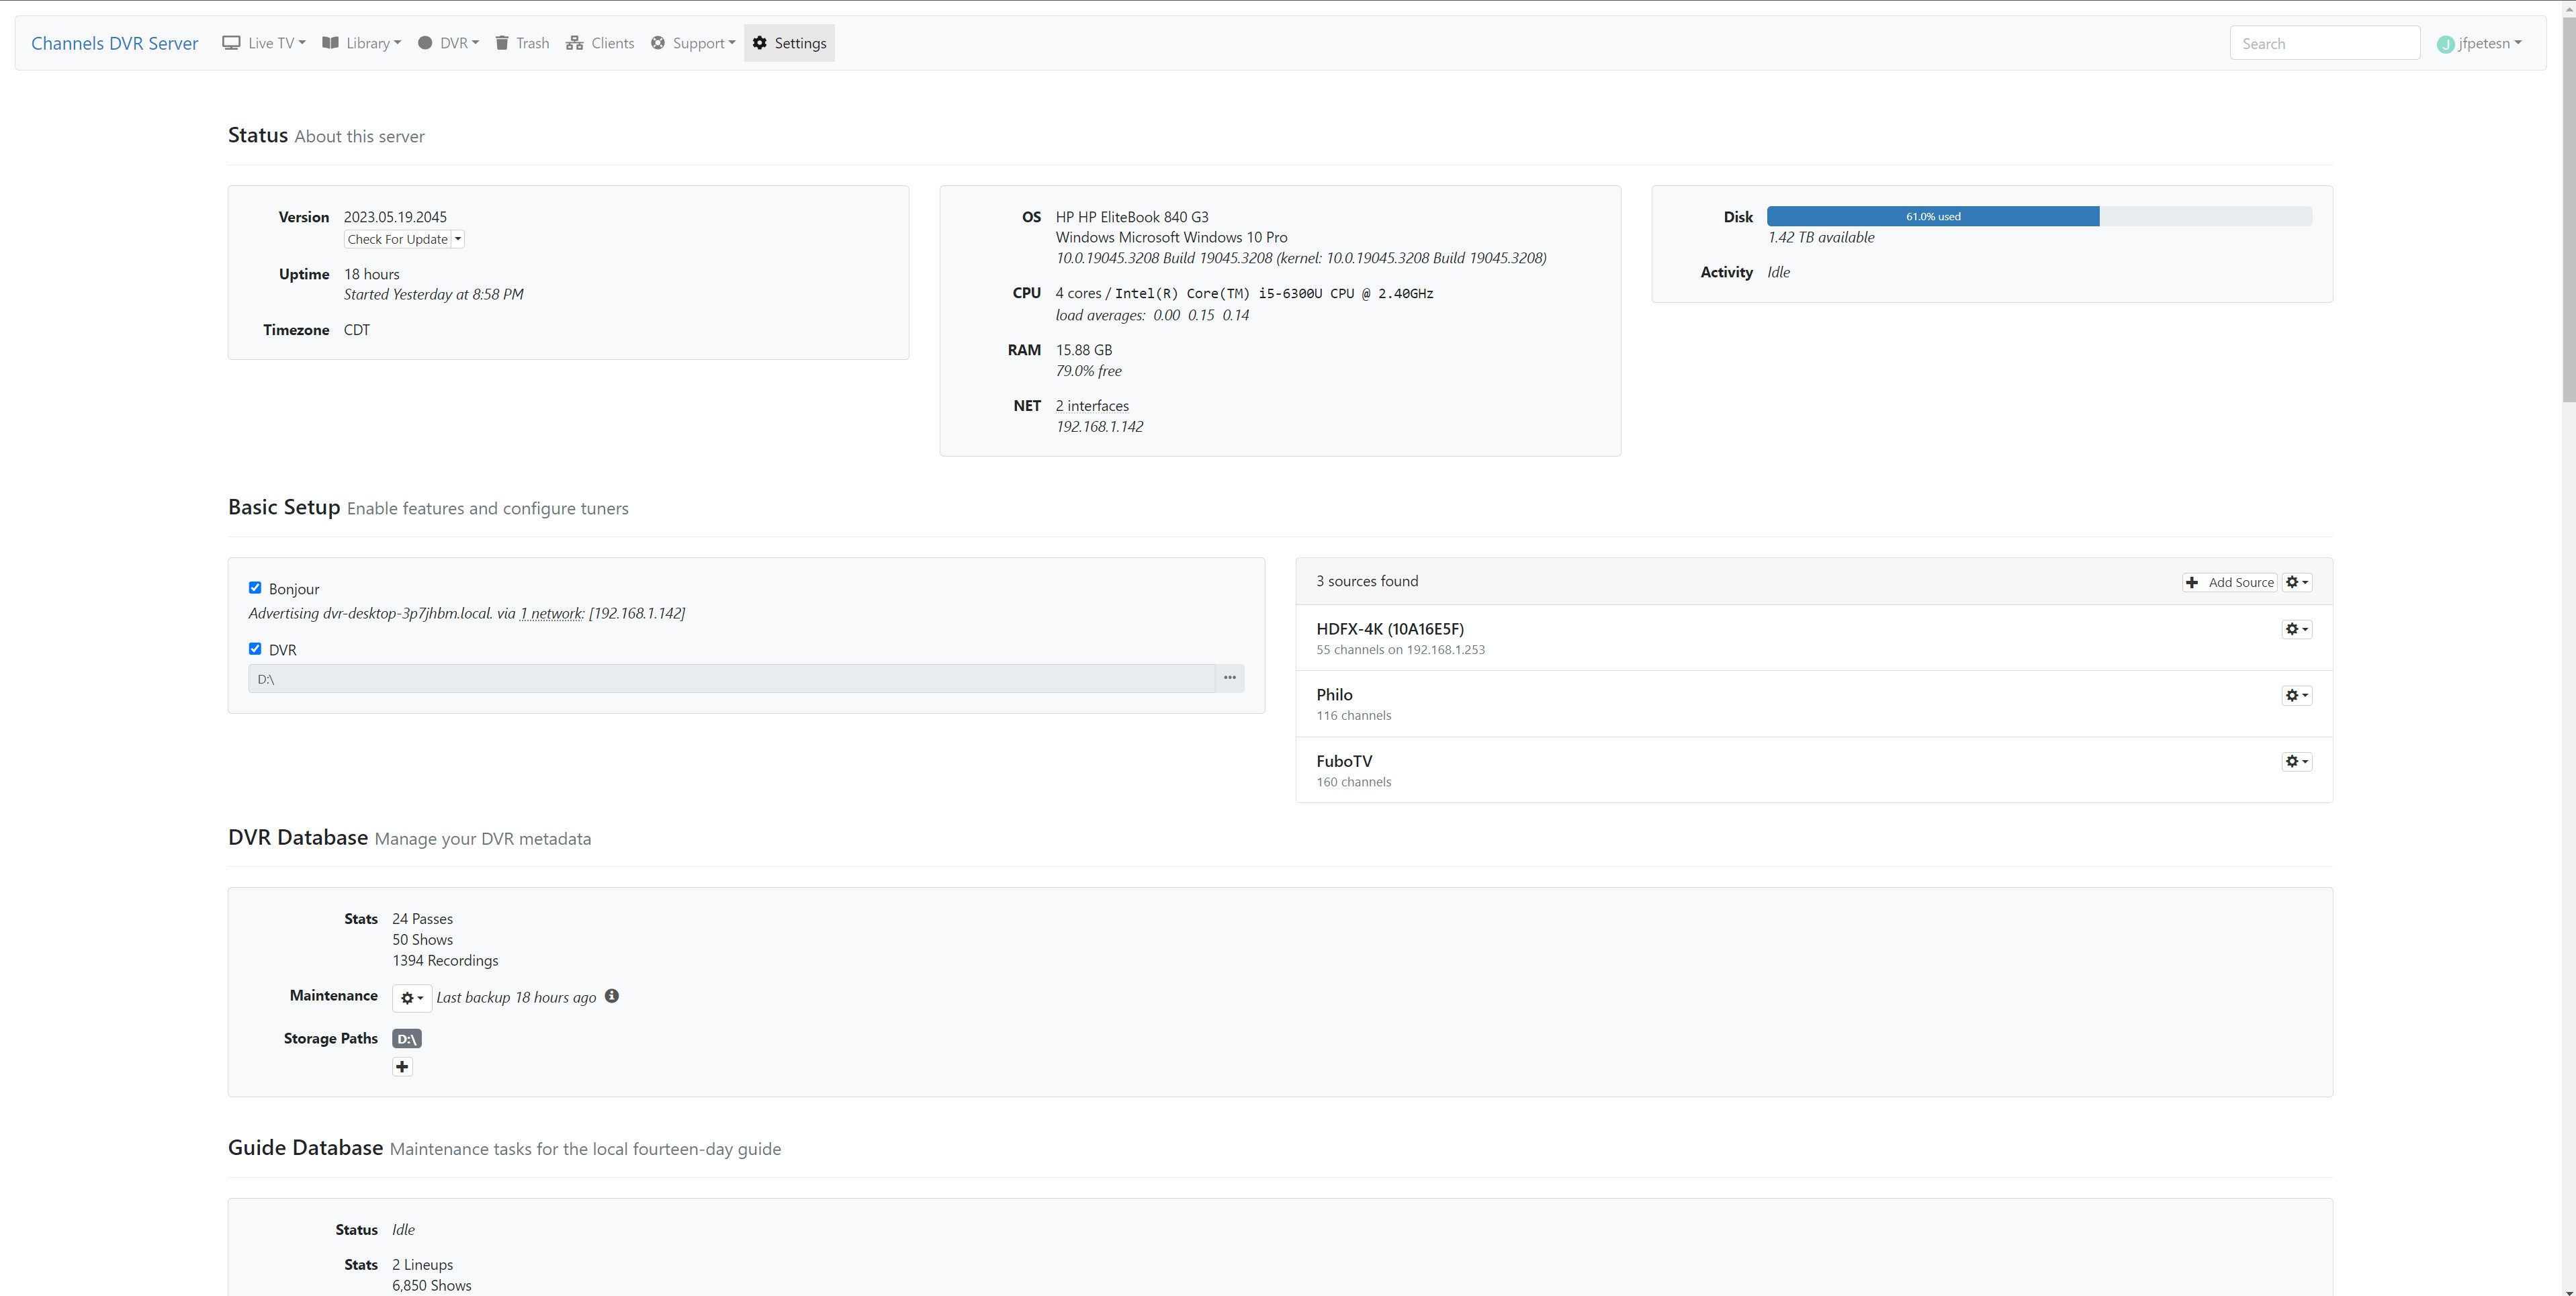The height and width of the screenshot is (1296, 2576).
Task: Open the Support menu
Action: coord(693,43)
